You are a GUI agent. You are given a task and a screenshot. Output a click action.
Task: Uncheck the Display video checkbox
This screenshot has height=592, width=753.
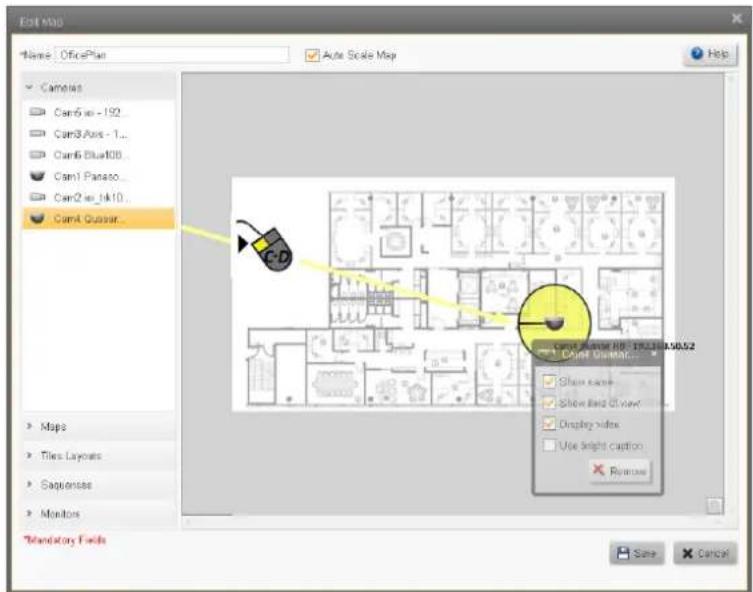[549, 424]
